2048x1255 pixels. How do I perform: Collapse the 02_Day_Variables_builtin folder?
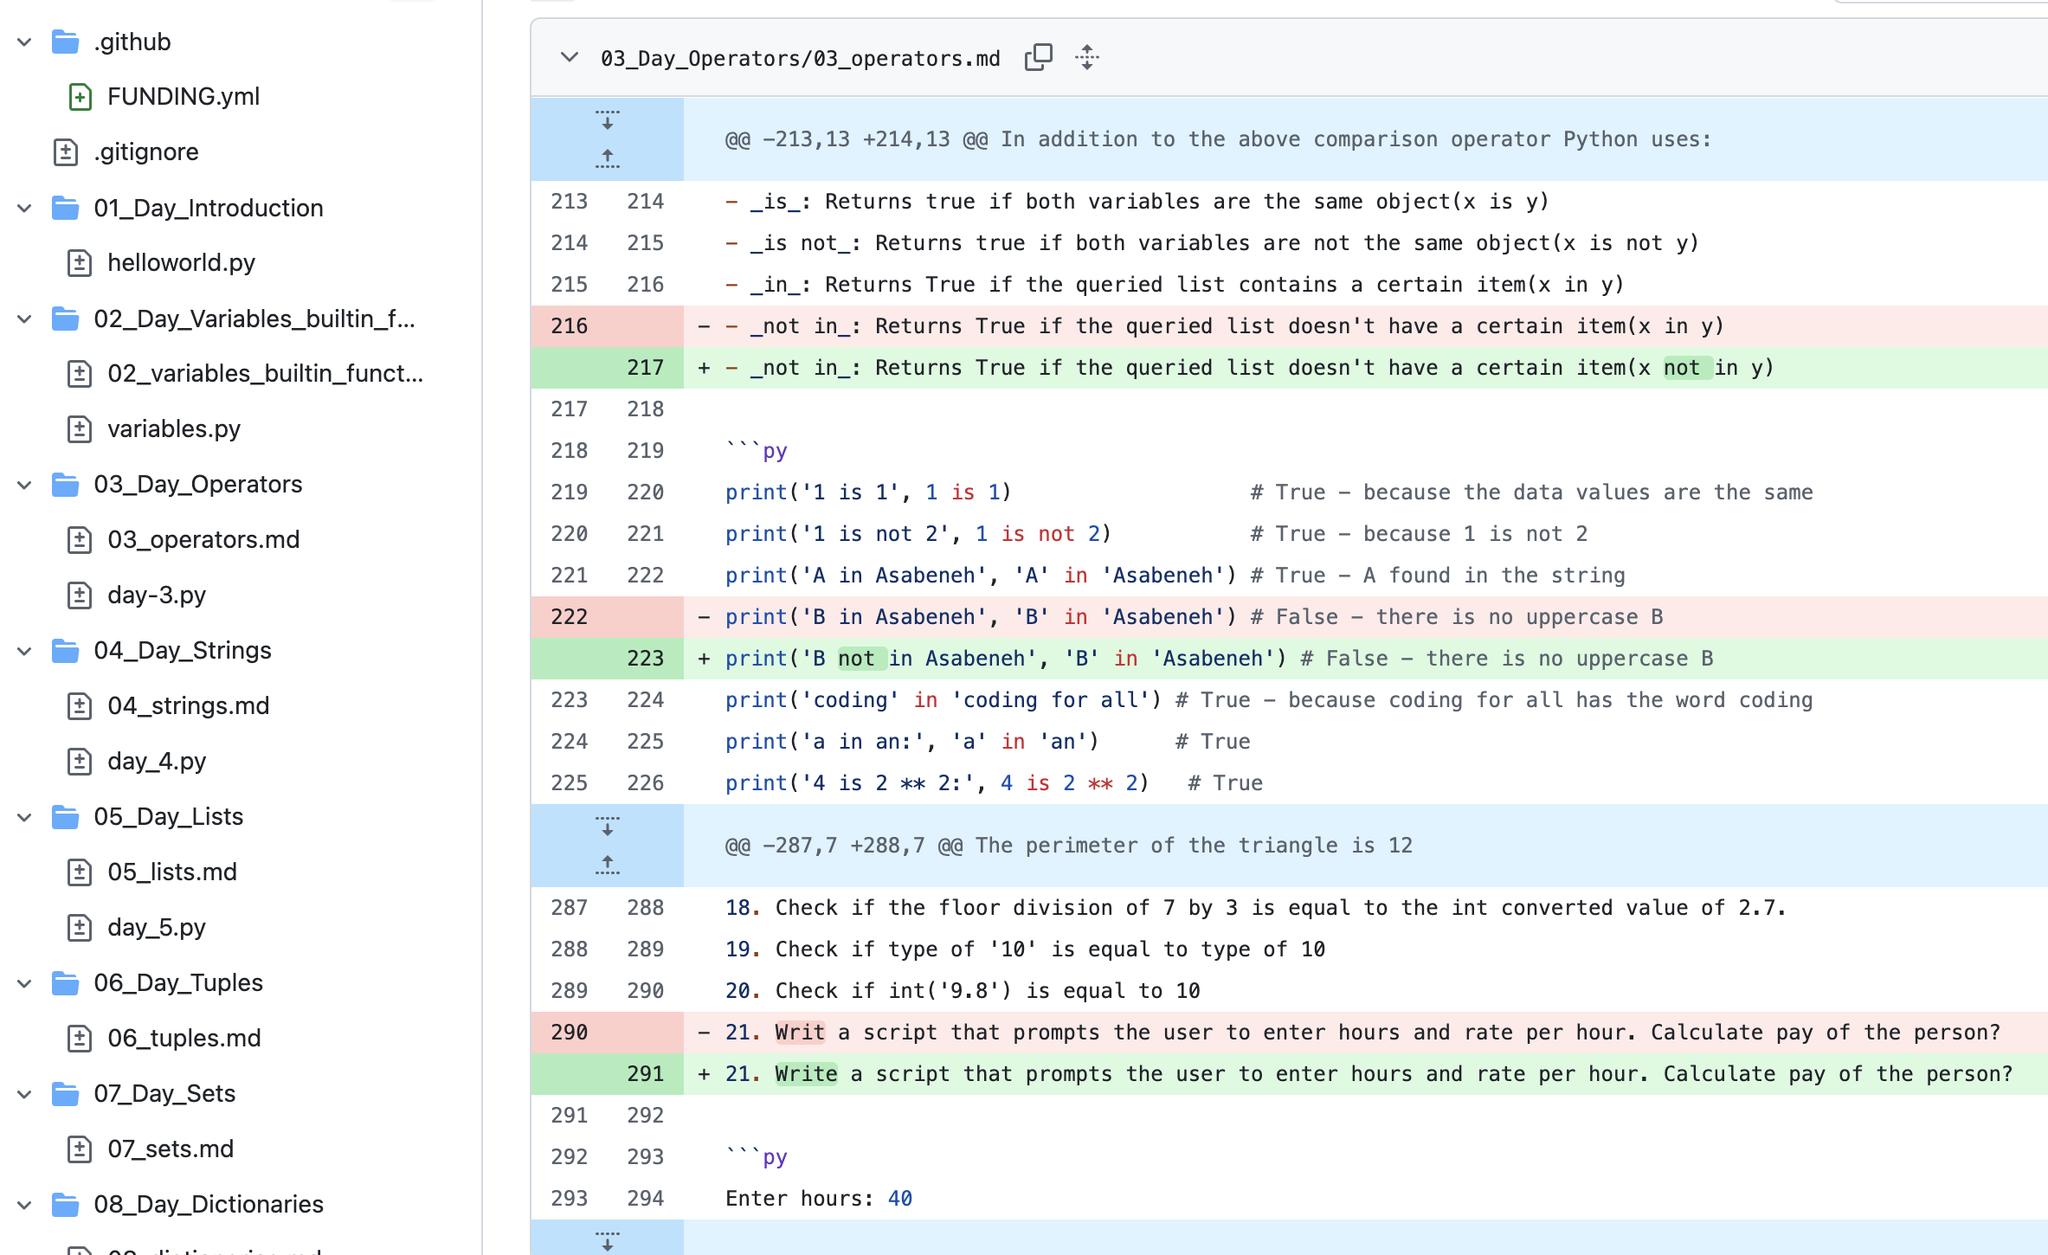(x=25, y=319)
